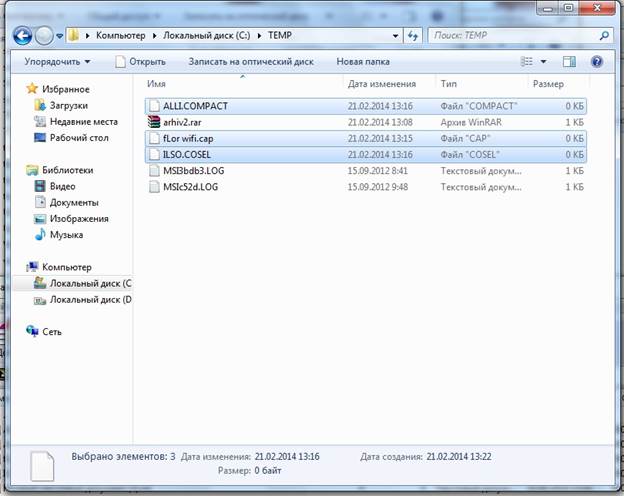Click the Forward navigation arrow button
The image size is (624, 496).
[44, 36]
